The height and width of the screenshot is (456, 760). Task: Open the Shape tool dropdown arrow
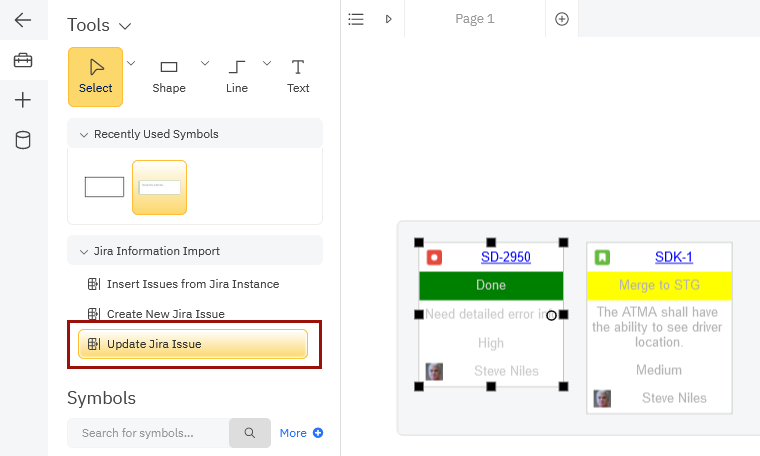pos(205,63)
